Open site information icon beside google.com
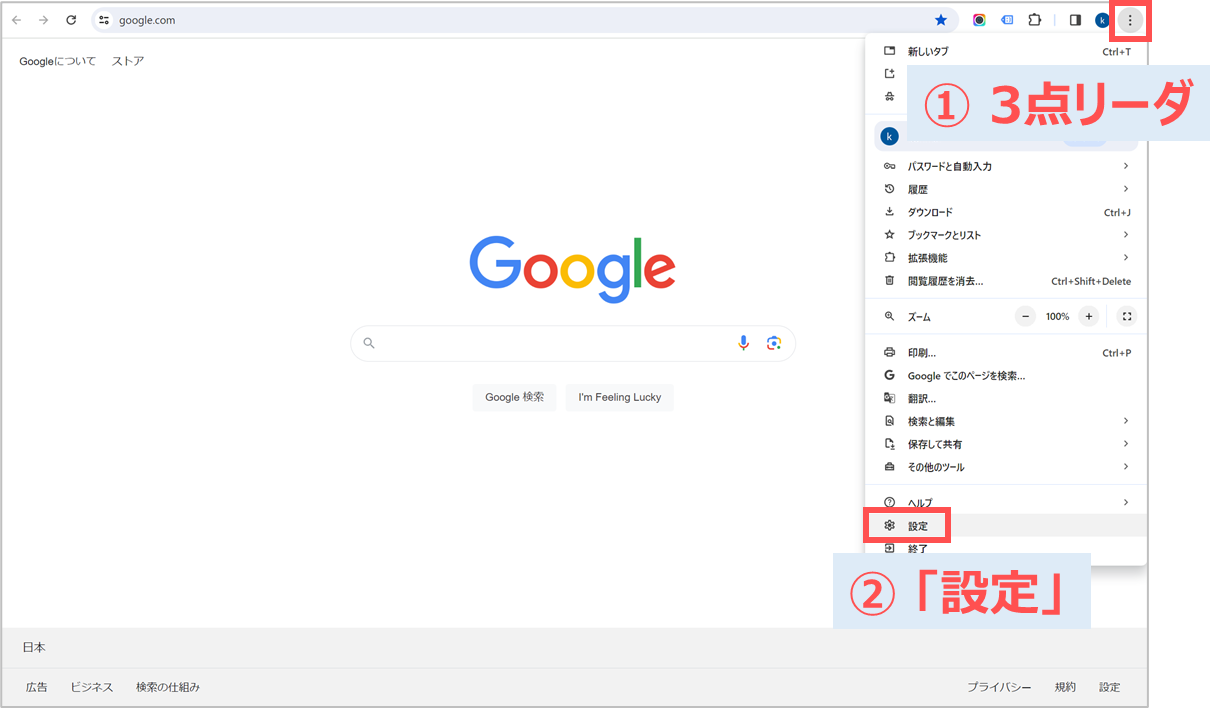The height and width of the screenshot is (708, 1224). point(103,20)
